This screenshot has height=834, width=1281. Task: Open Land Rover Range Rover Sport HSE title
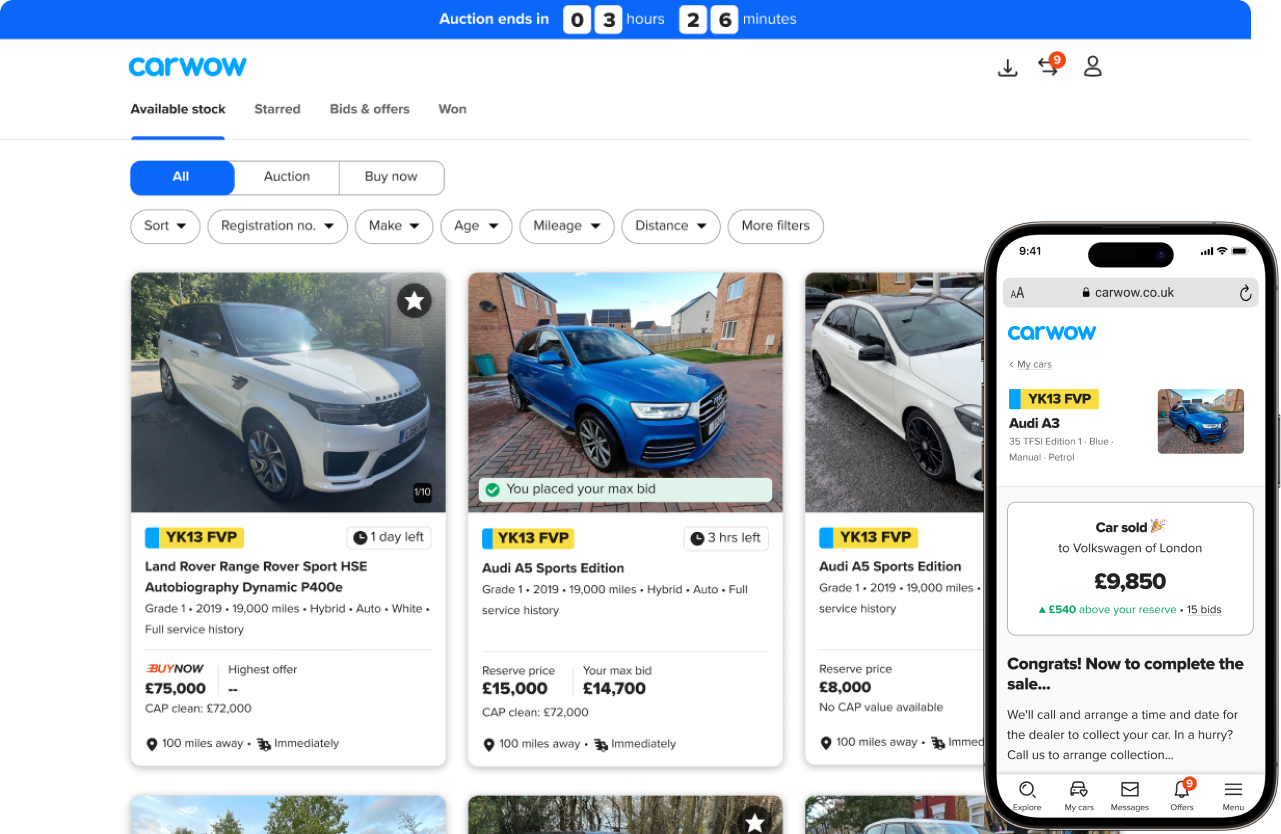pyautogui.click(x=256, y=577)
